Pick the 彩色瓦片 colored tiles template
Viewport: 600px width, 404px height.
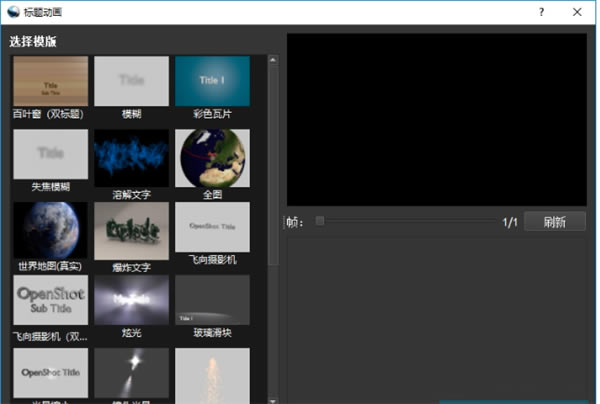(212, 81)
